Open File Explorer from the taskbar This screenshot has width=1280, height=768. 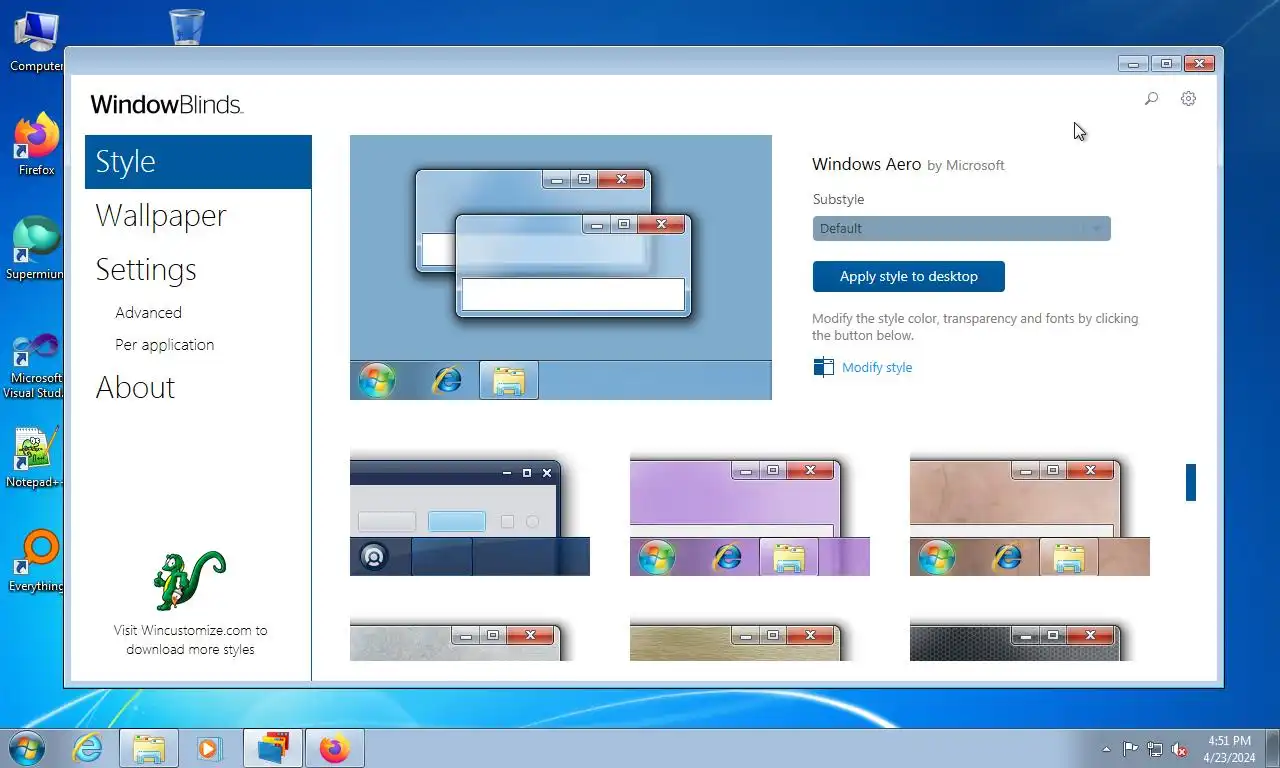pyautogui.click(x=149, y=748)
